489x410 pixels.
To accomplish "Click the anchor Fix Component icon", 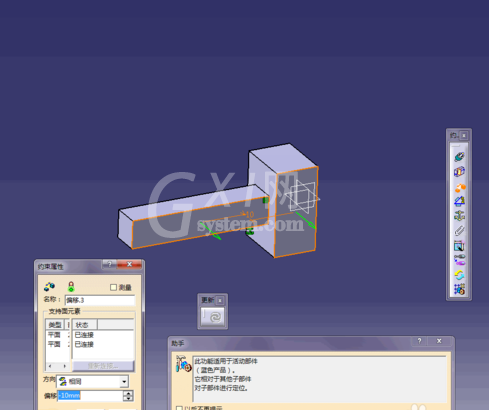I will [x=460, y=216].
